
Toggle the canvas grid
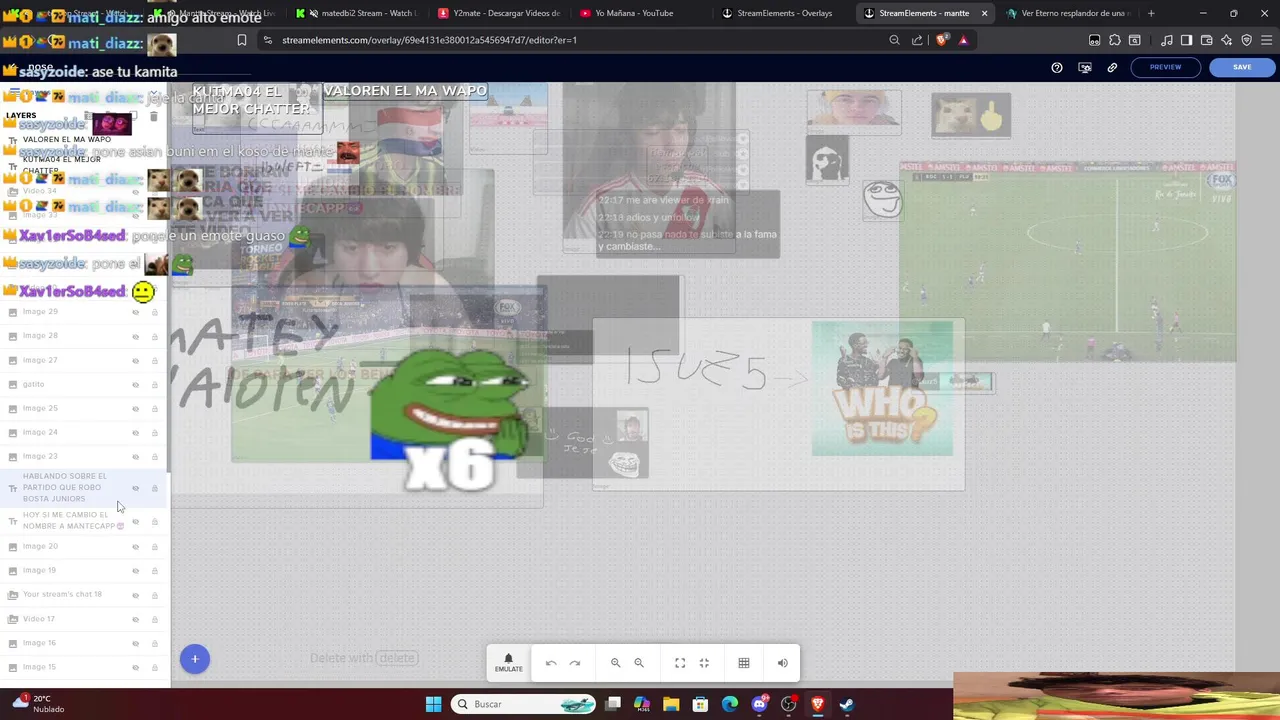point(744,663)
